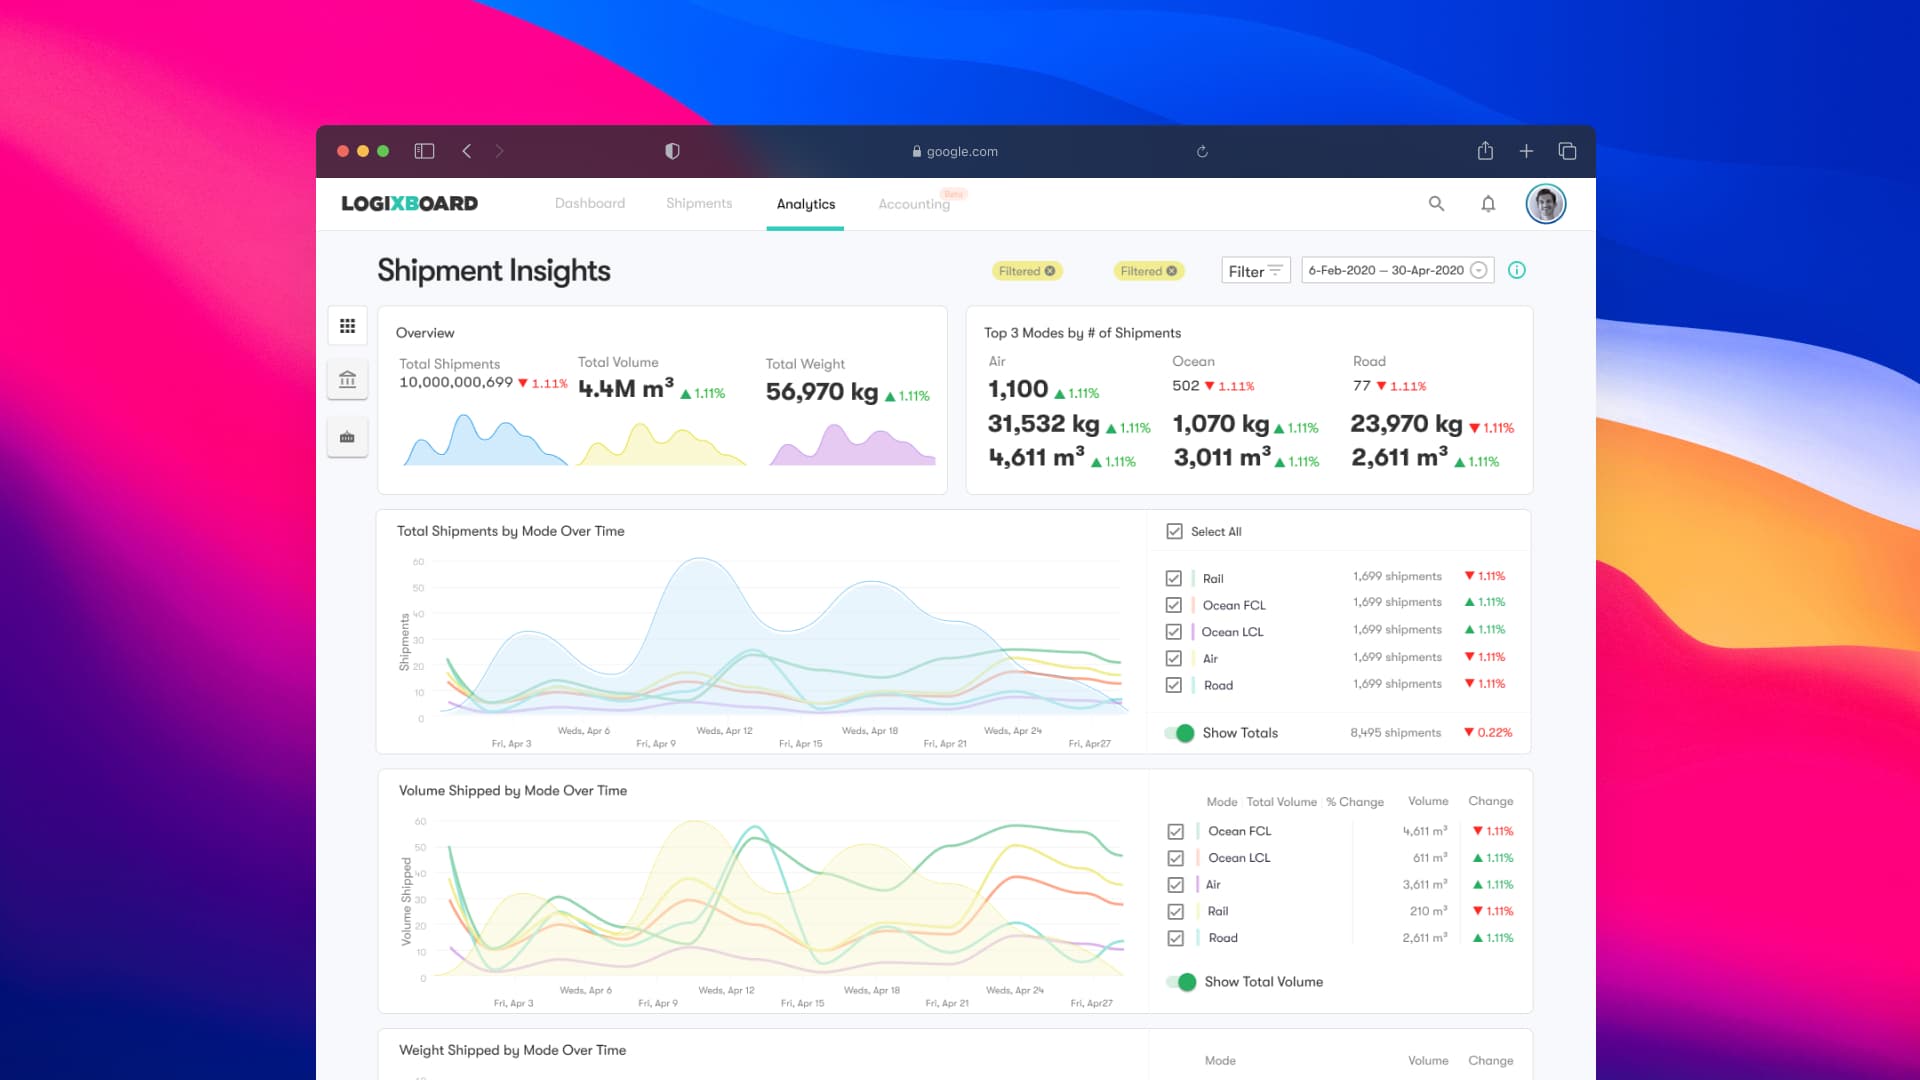Viewport: 1920px width, 1080px height.
Task: Click the bank building sidebar icon
Action: (x=347, y=380)
